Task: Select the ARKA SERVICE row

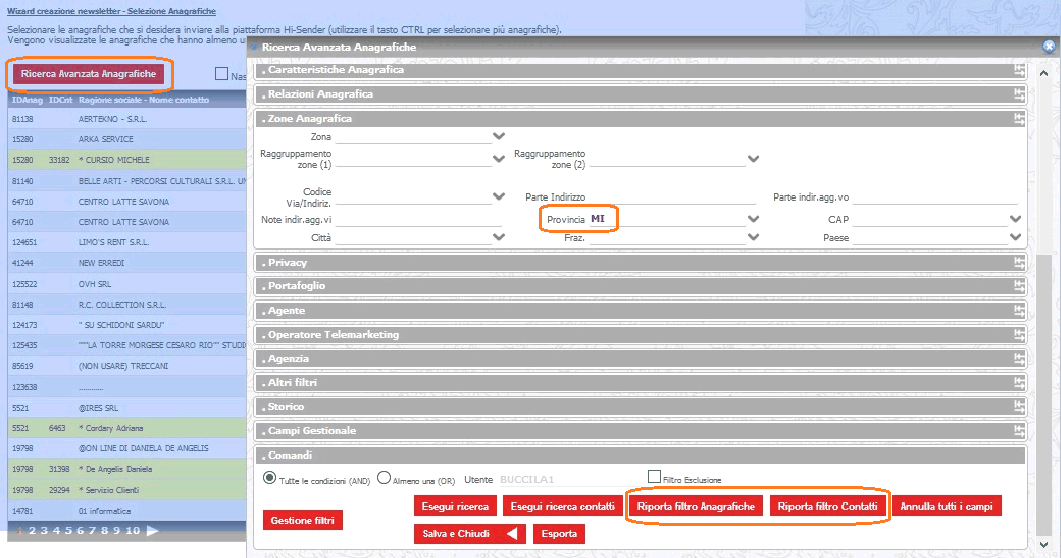Action: tap(127, 139)
